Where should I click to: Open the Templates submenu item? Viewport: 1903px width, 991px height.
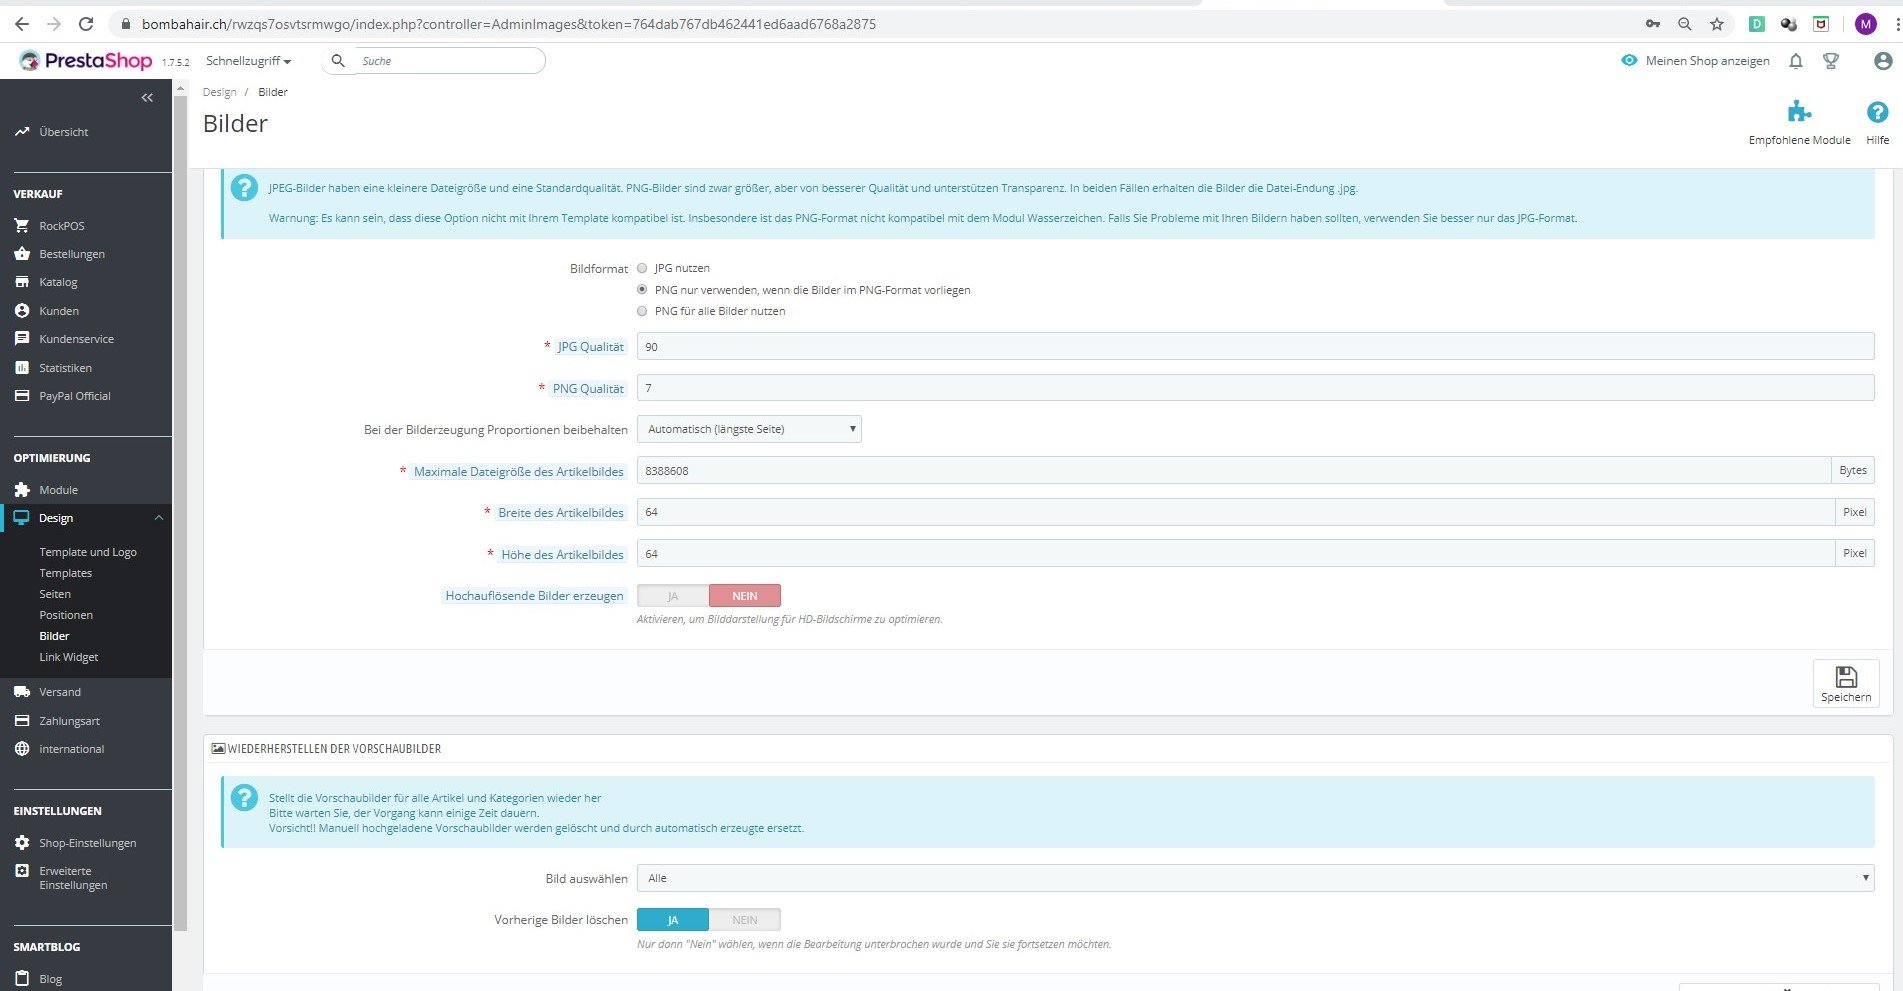tap(66, 573)
